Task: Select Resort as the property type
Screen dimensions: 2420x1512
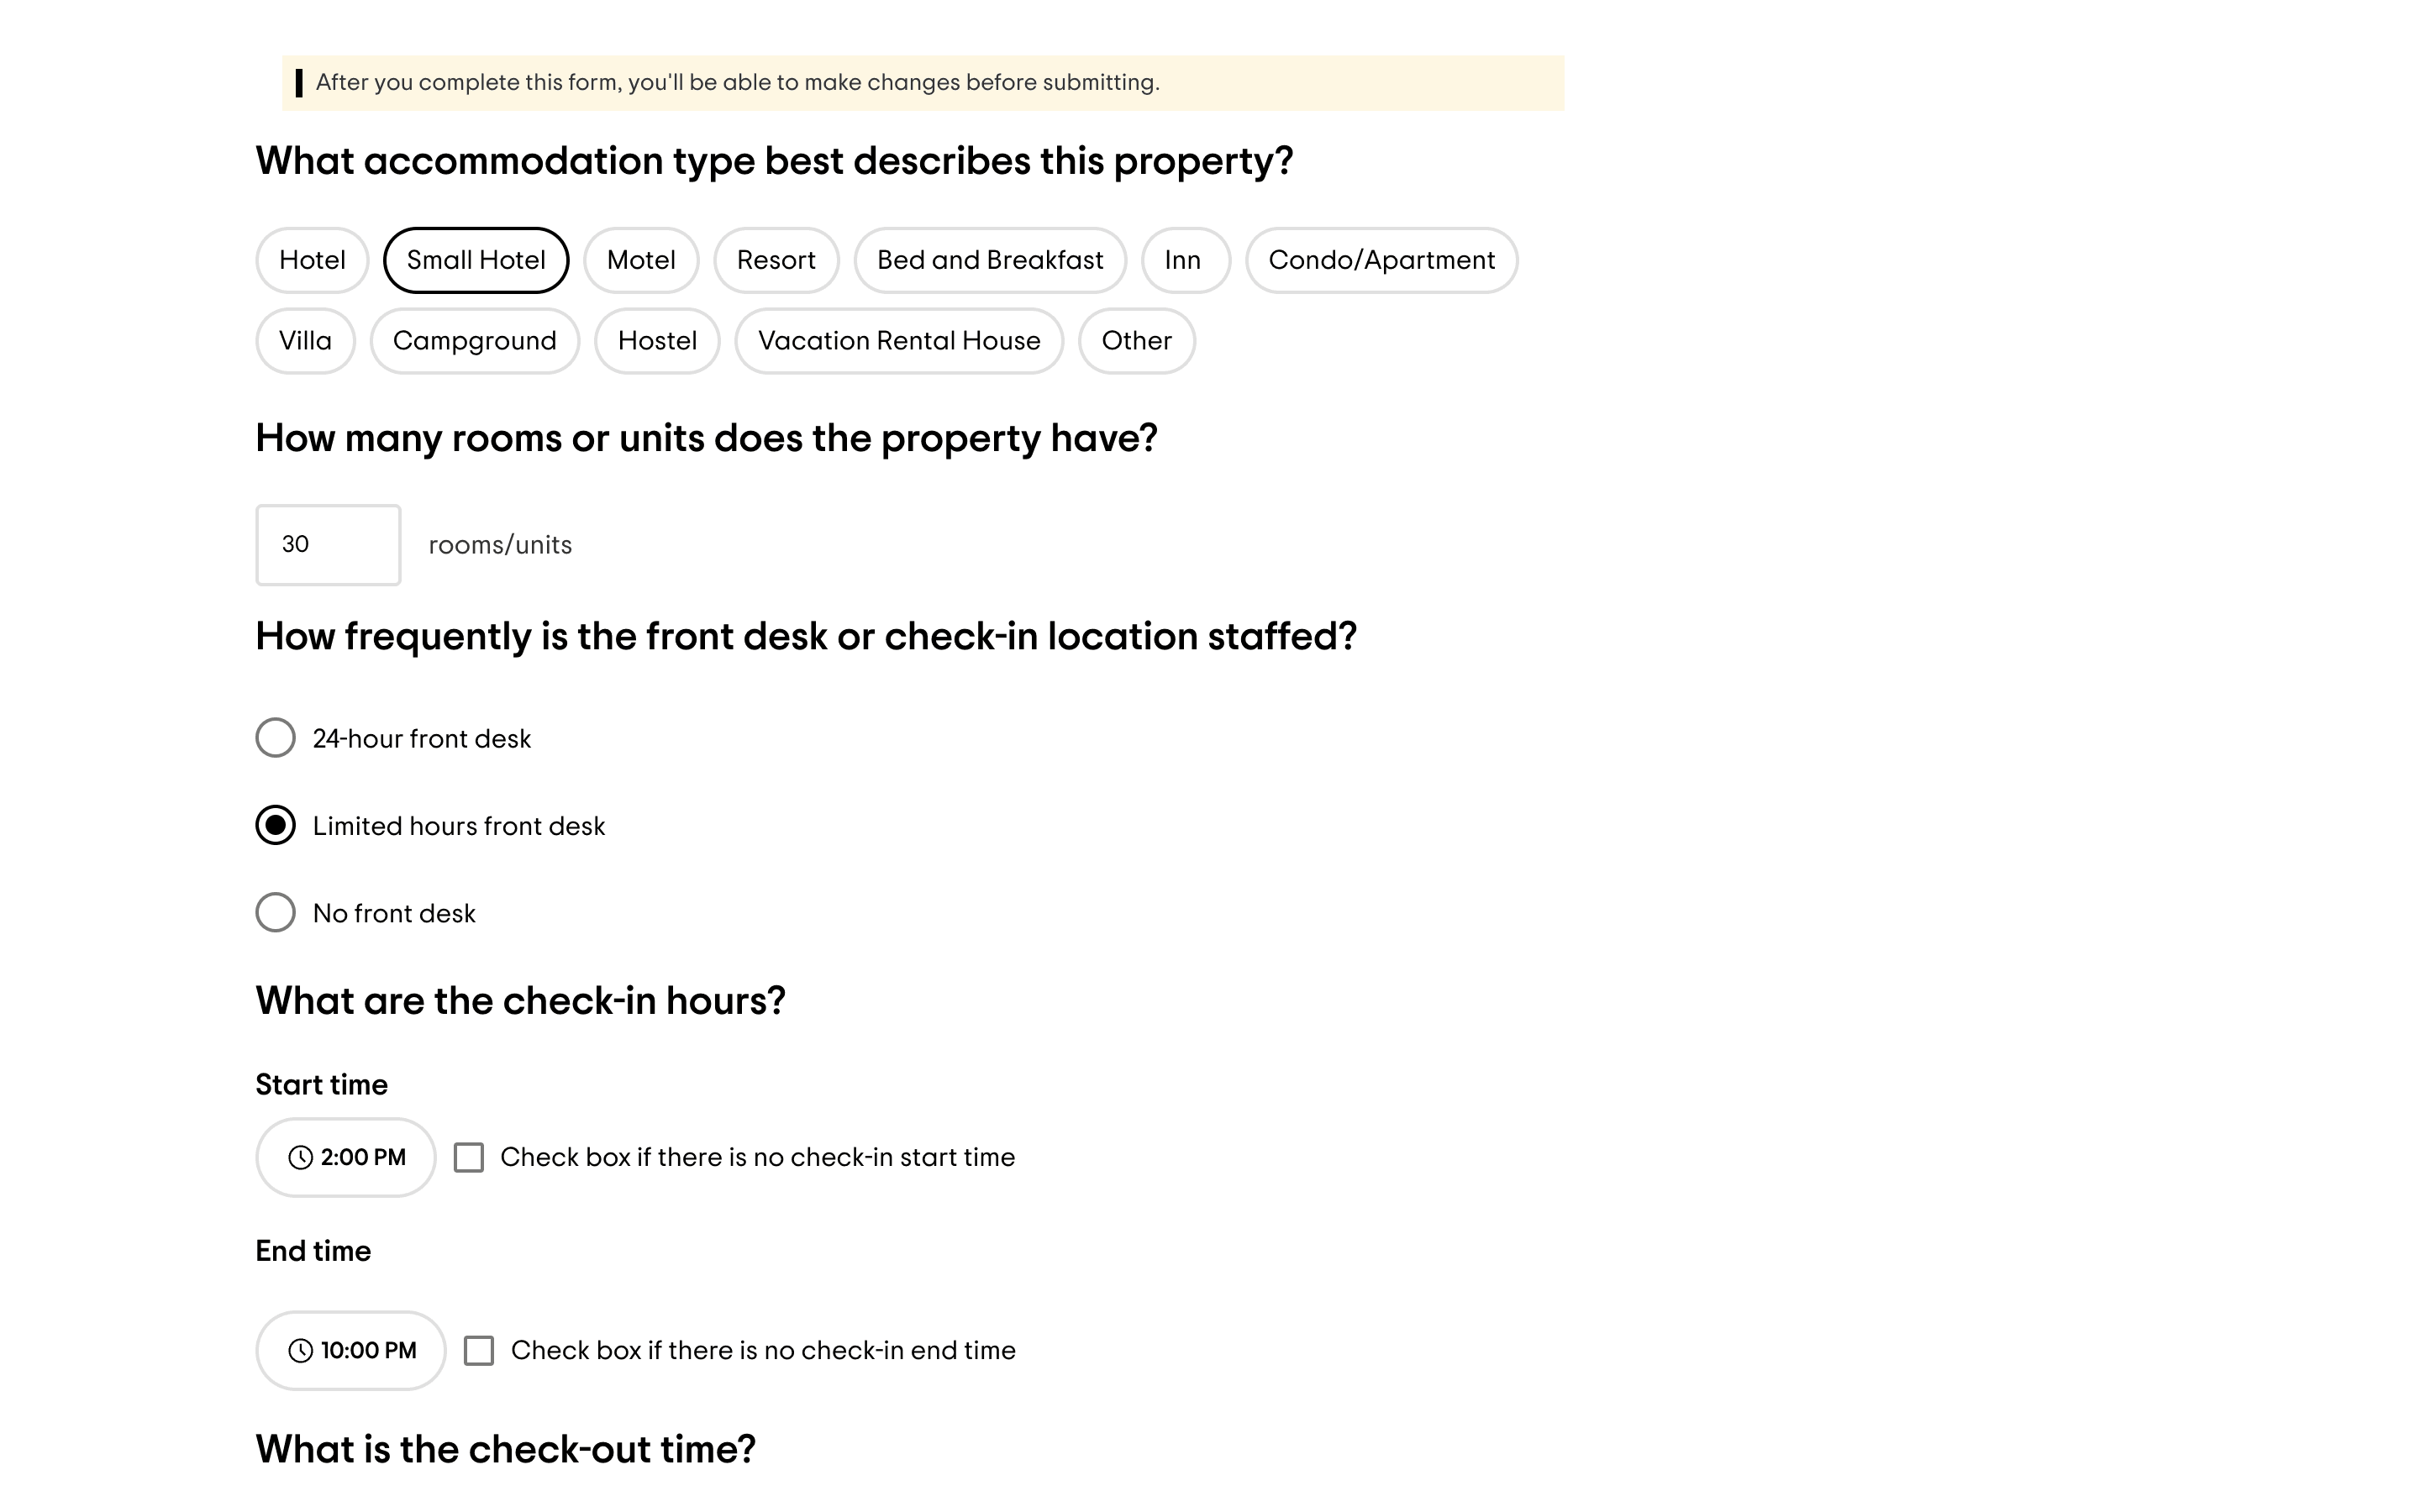Action: (776, 260)
